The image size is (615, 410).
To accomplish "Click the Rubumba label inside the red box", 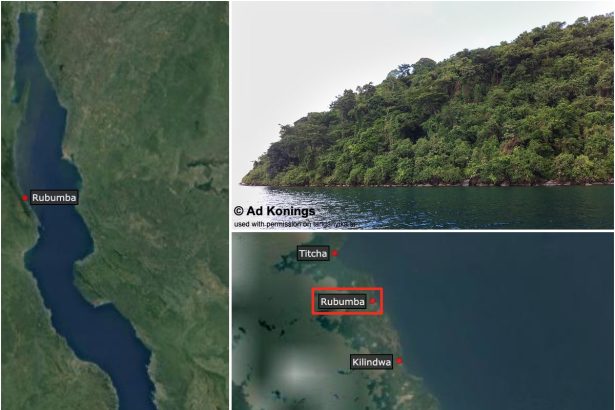I will (342, 302).
